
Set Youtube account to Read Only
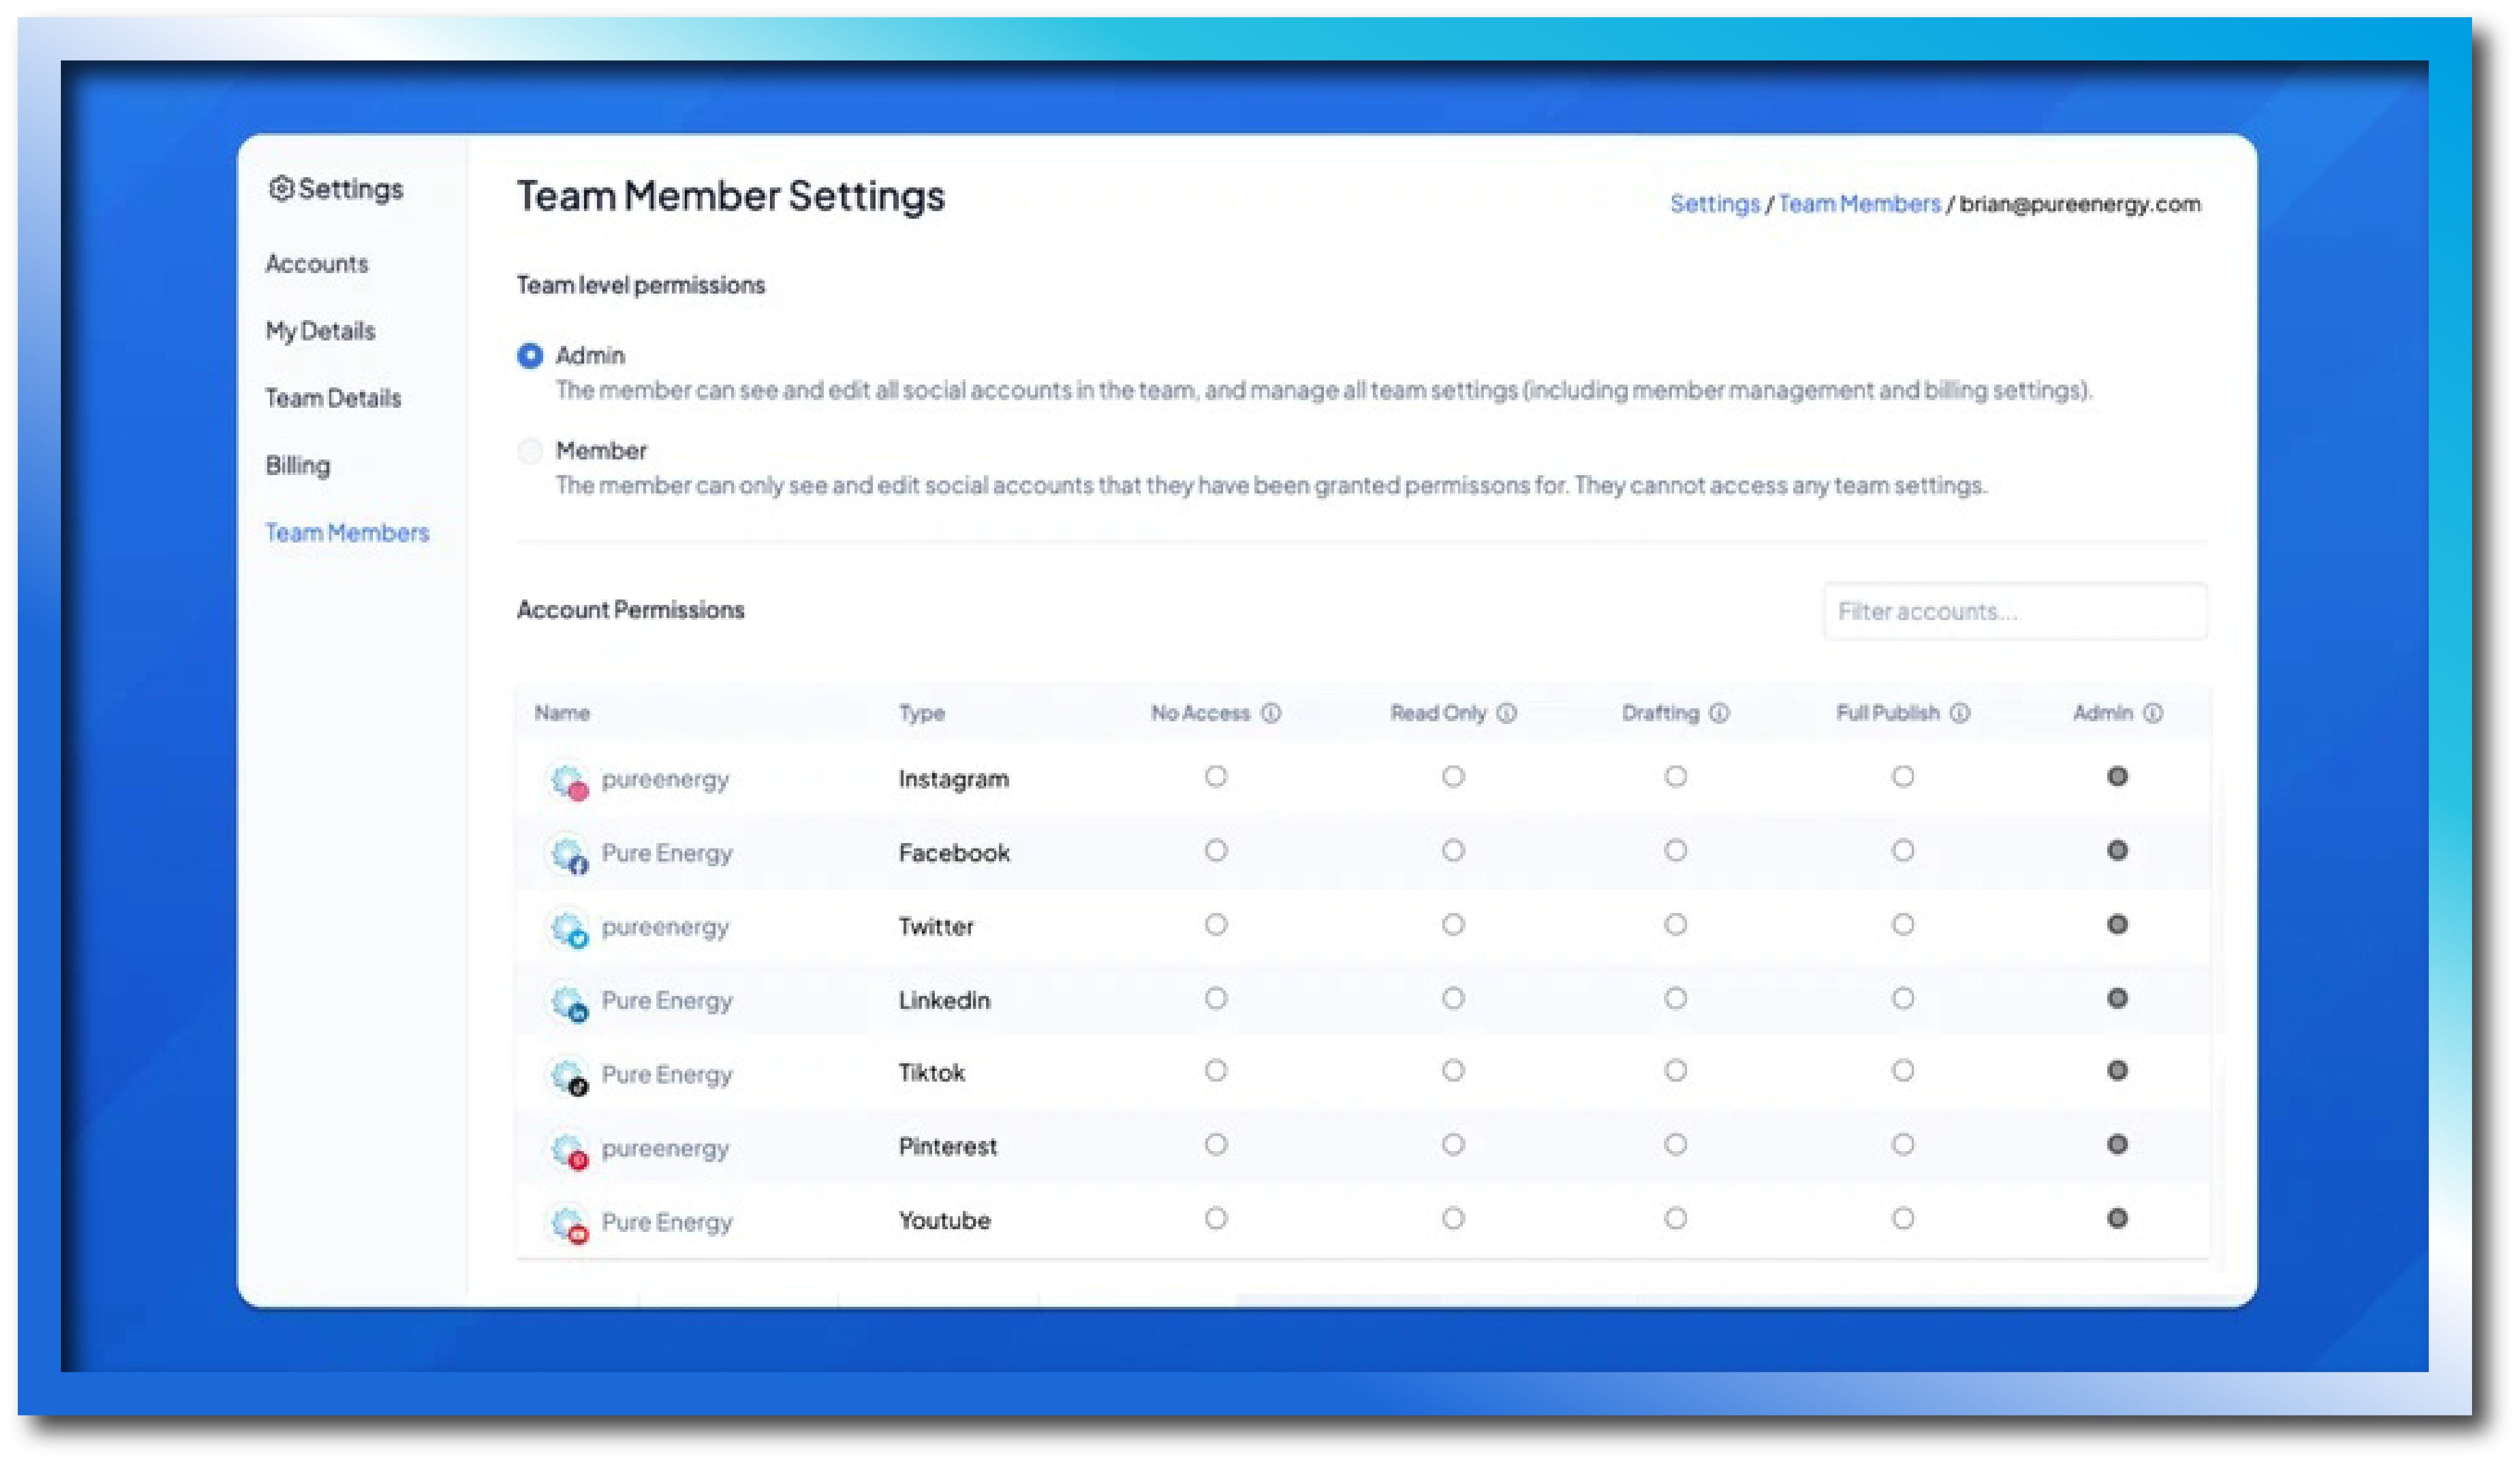coord(1453,1218)
